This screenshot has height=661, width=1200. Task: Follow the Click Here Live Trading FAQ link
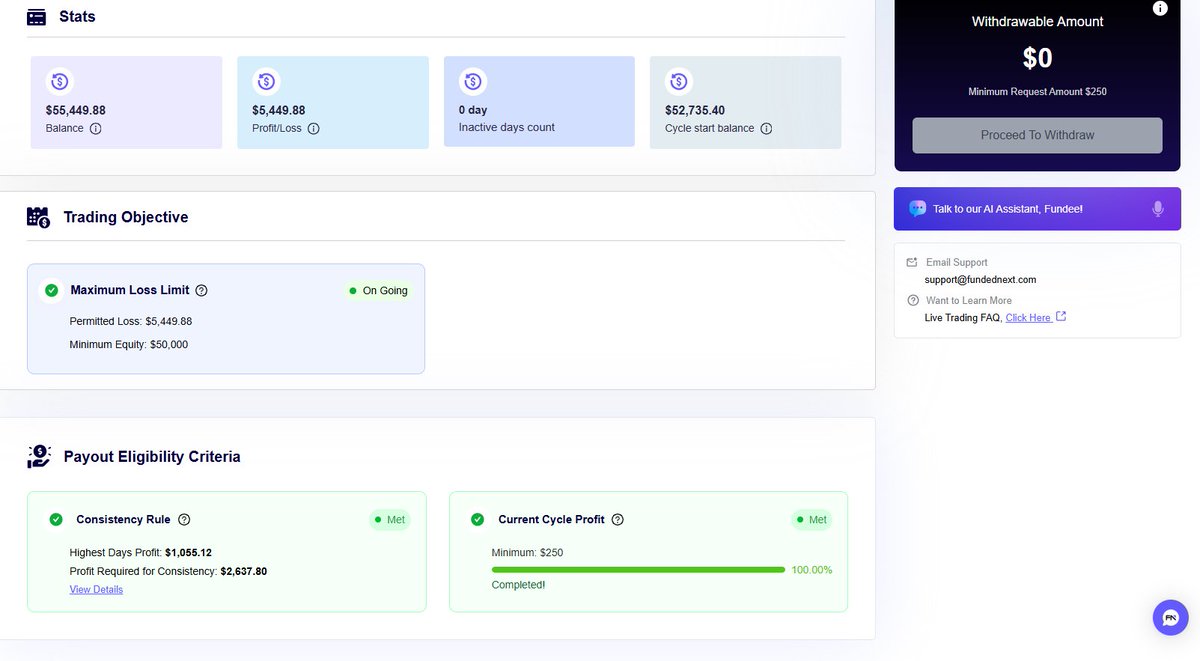1029,317
